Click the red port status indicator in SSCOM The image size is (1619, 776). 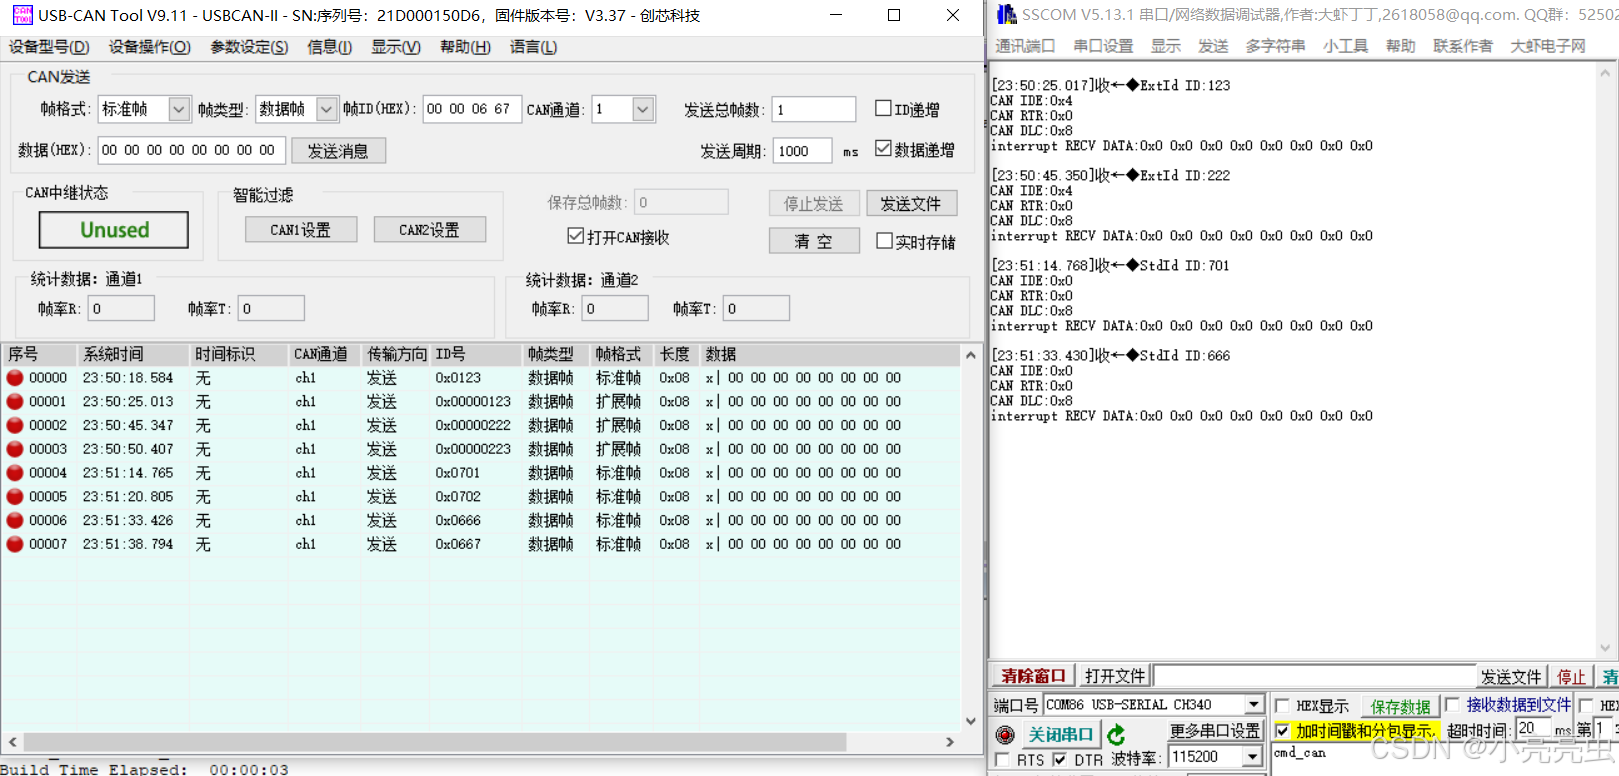pyautogui.click(x=1006, y=735)
